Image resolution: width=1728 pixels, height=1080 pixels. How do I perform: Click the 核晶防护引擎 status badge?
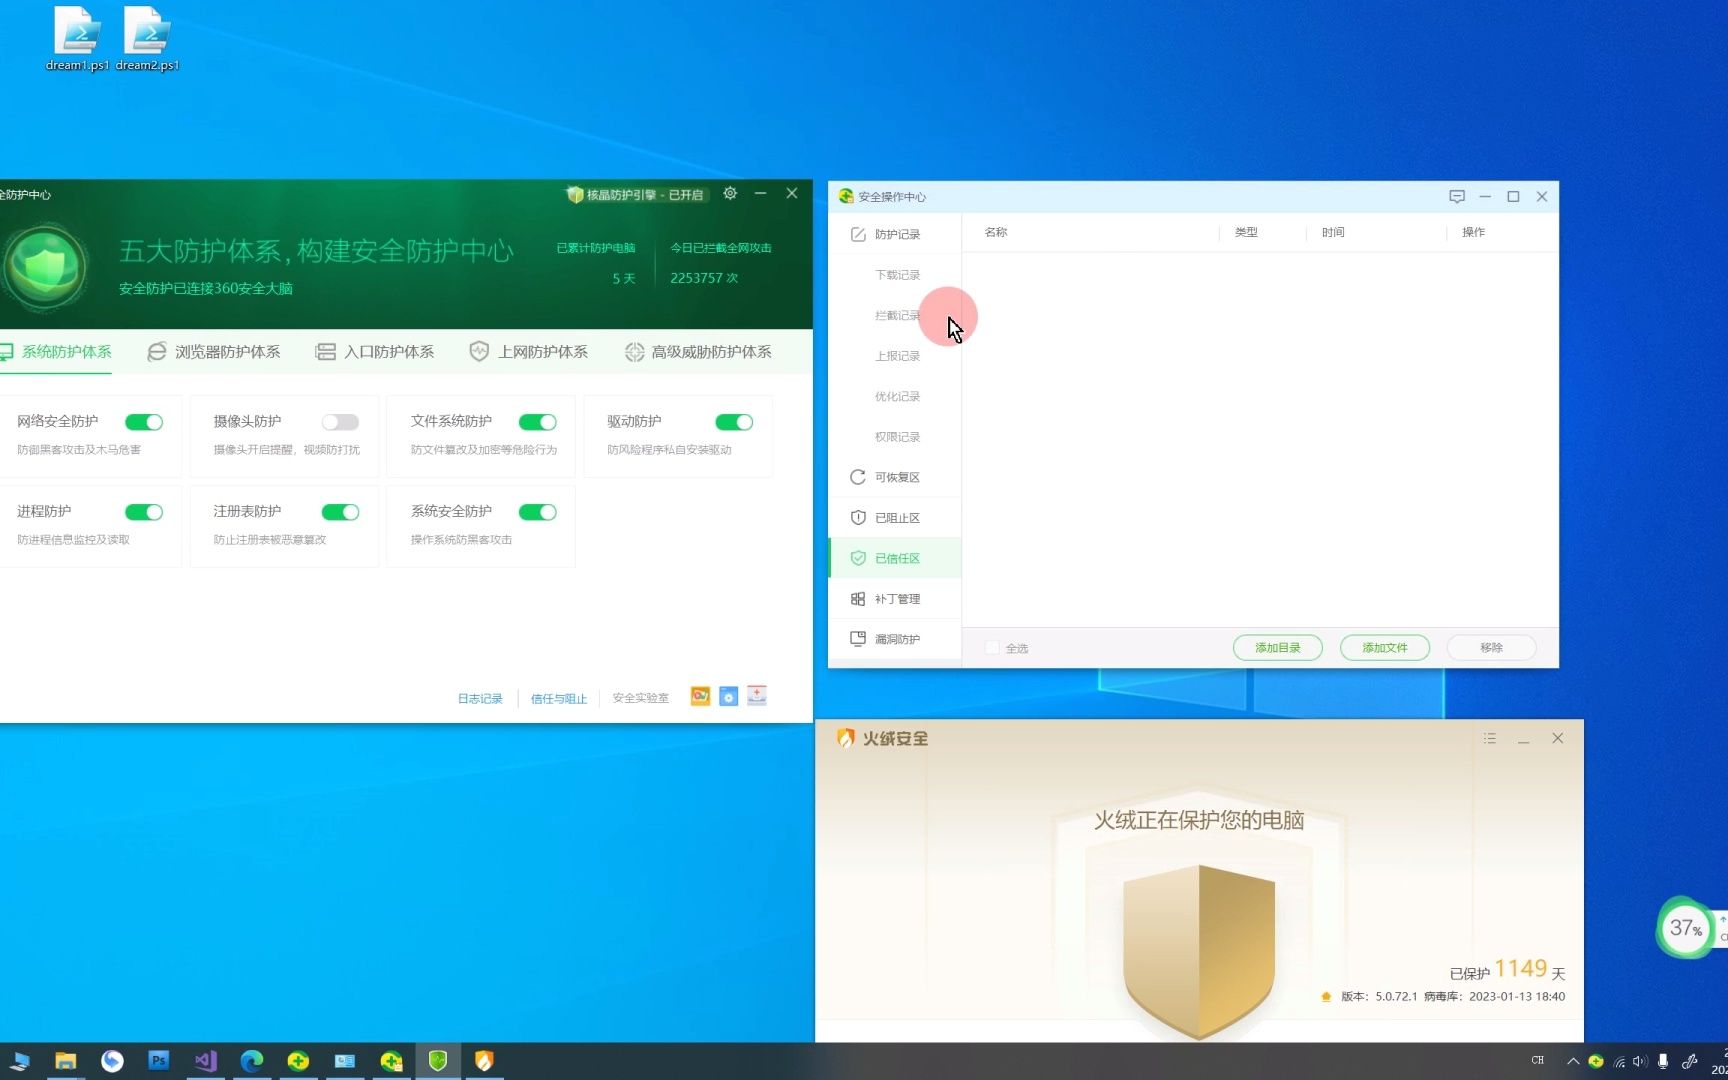(x=635, y=195)
